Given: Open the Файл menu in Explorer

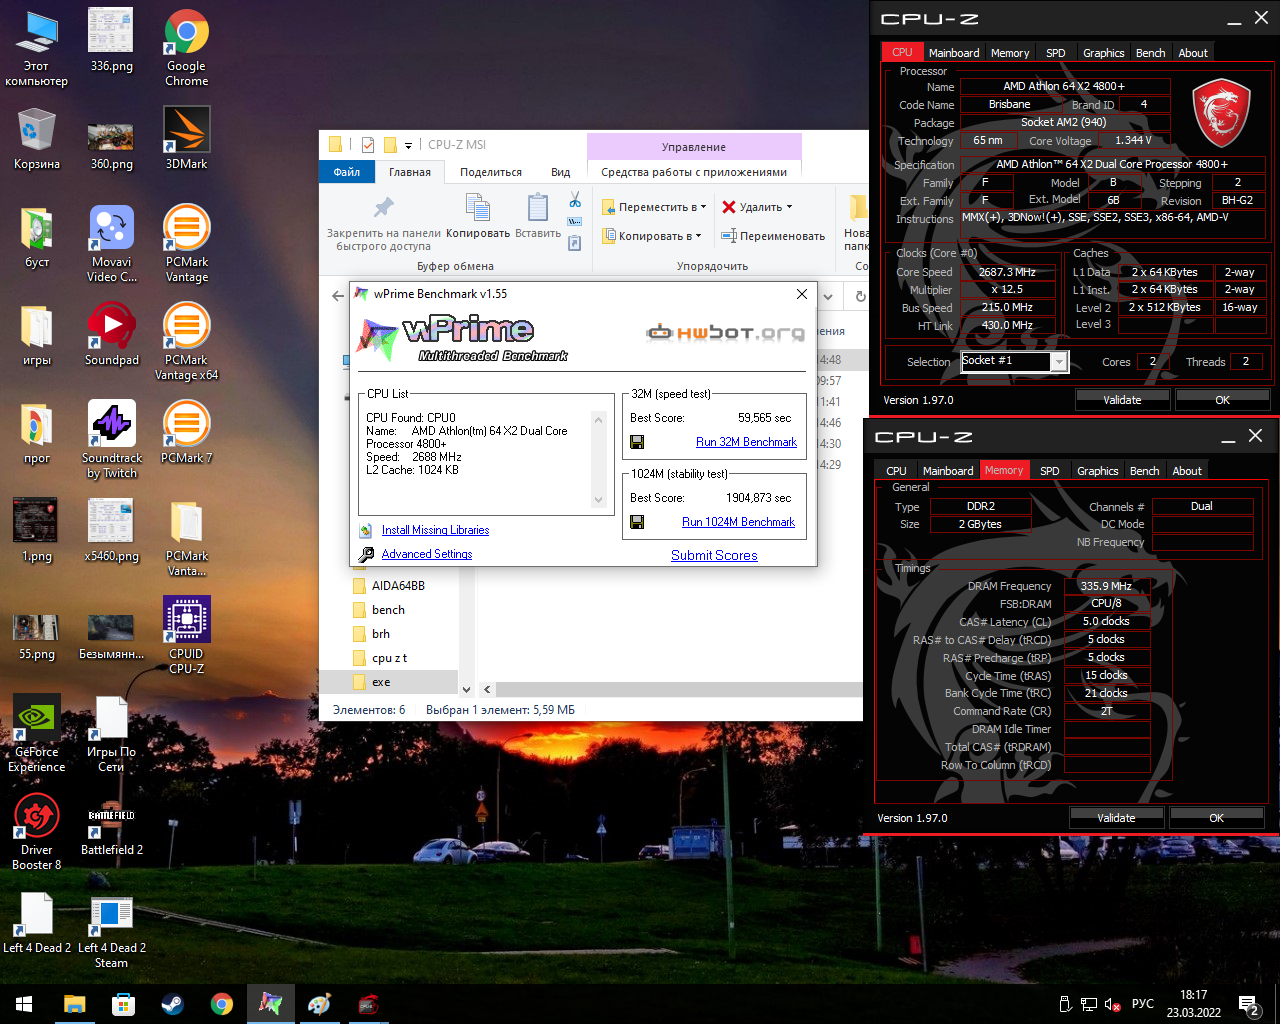Looking at the screenshot, I should (x=347, y=172).
